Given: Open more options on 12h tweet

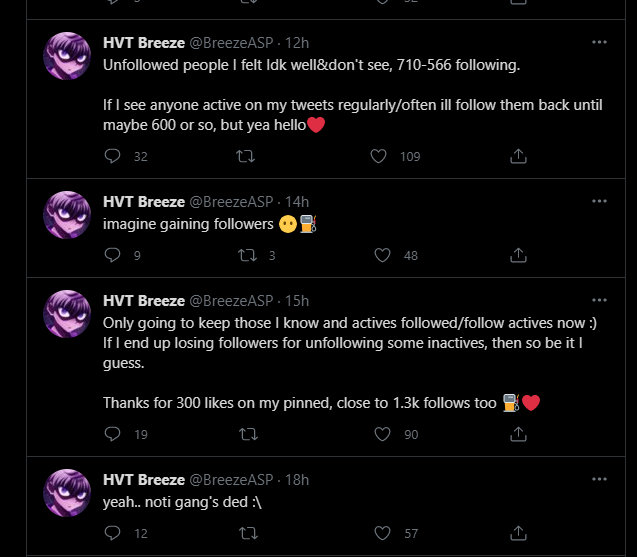Looking at the screenshot, I should (x=599, y=43).
